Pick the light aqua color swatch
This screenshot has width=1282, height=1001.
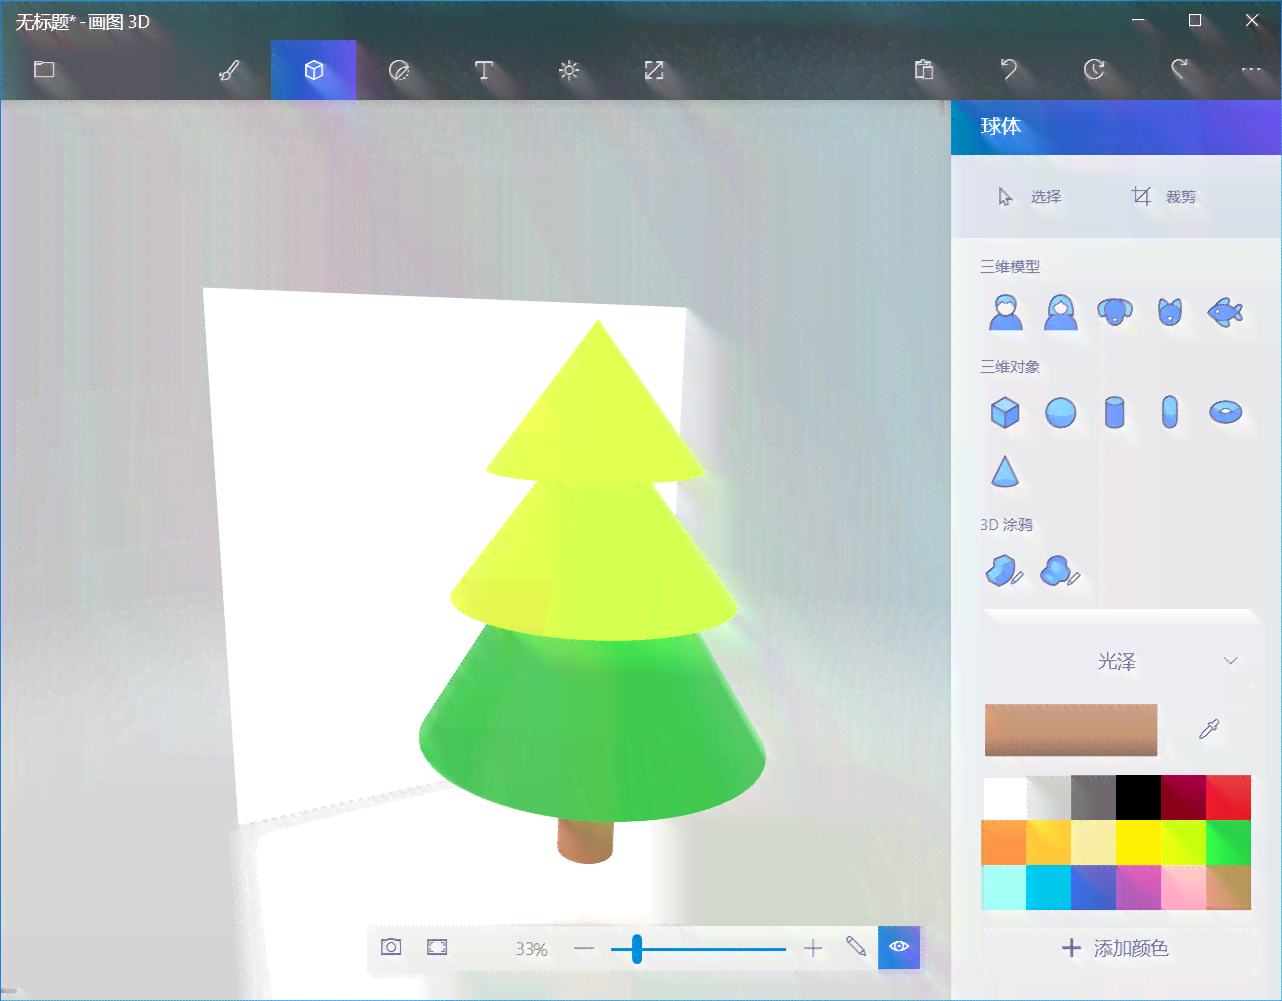tap(1004, 887)
